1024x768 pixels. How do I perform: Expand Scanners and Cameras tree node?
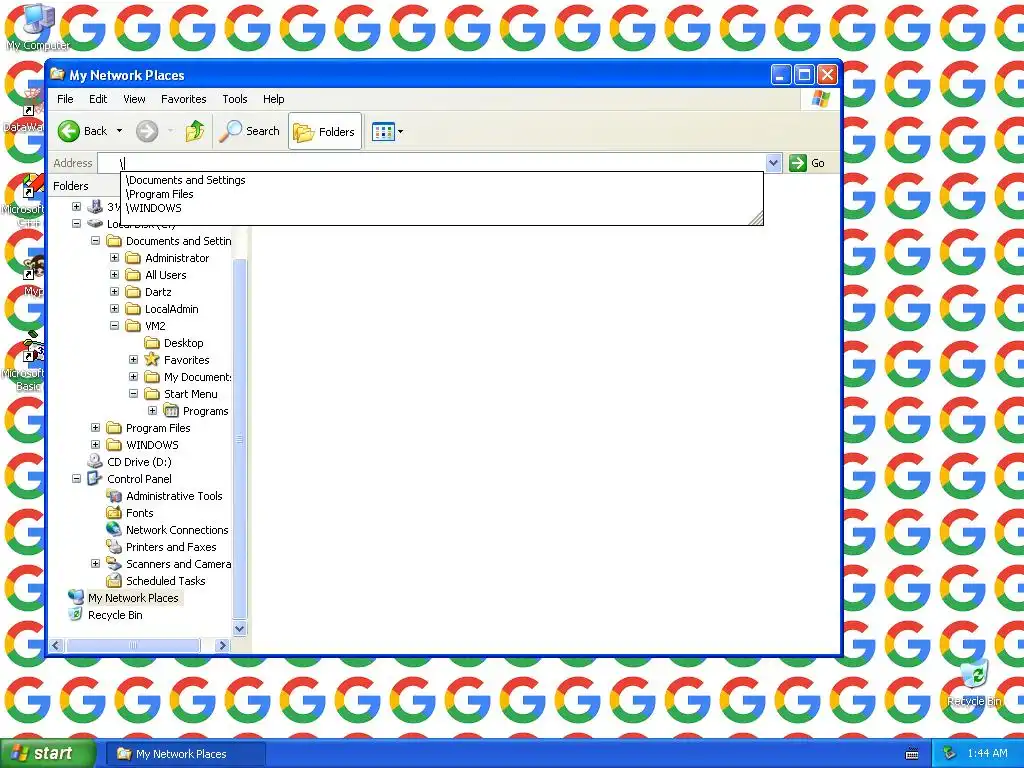pyautogui.click(x=95, y=564)
